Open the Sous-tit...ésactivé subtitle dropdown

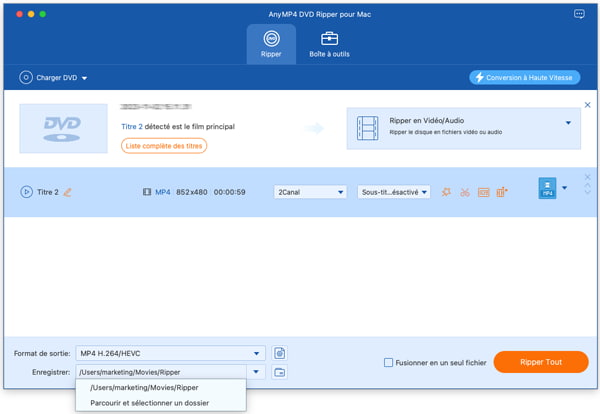(393, 192)
